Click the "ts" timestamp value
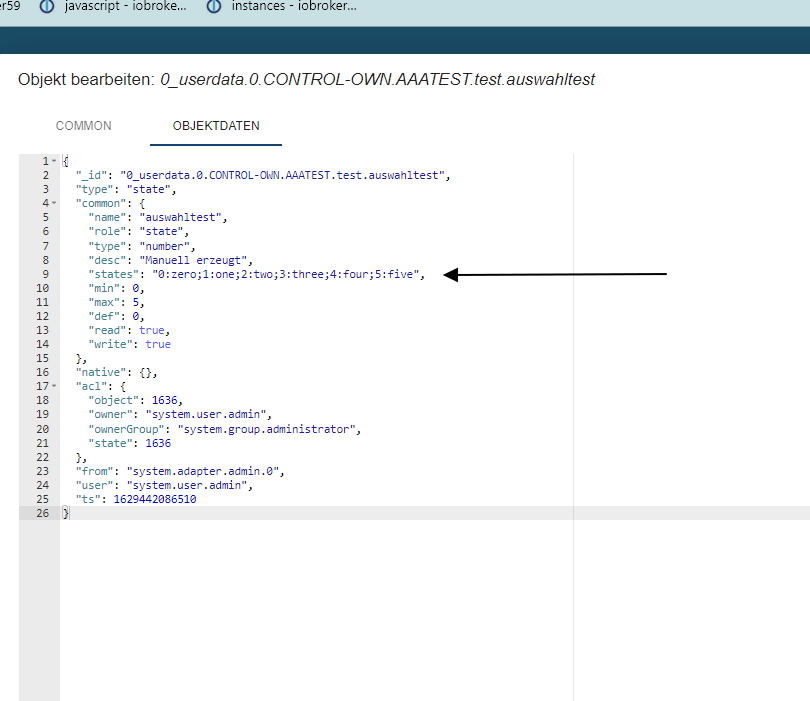The image size is (810, 701). click(x=154, y=499)
